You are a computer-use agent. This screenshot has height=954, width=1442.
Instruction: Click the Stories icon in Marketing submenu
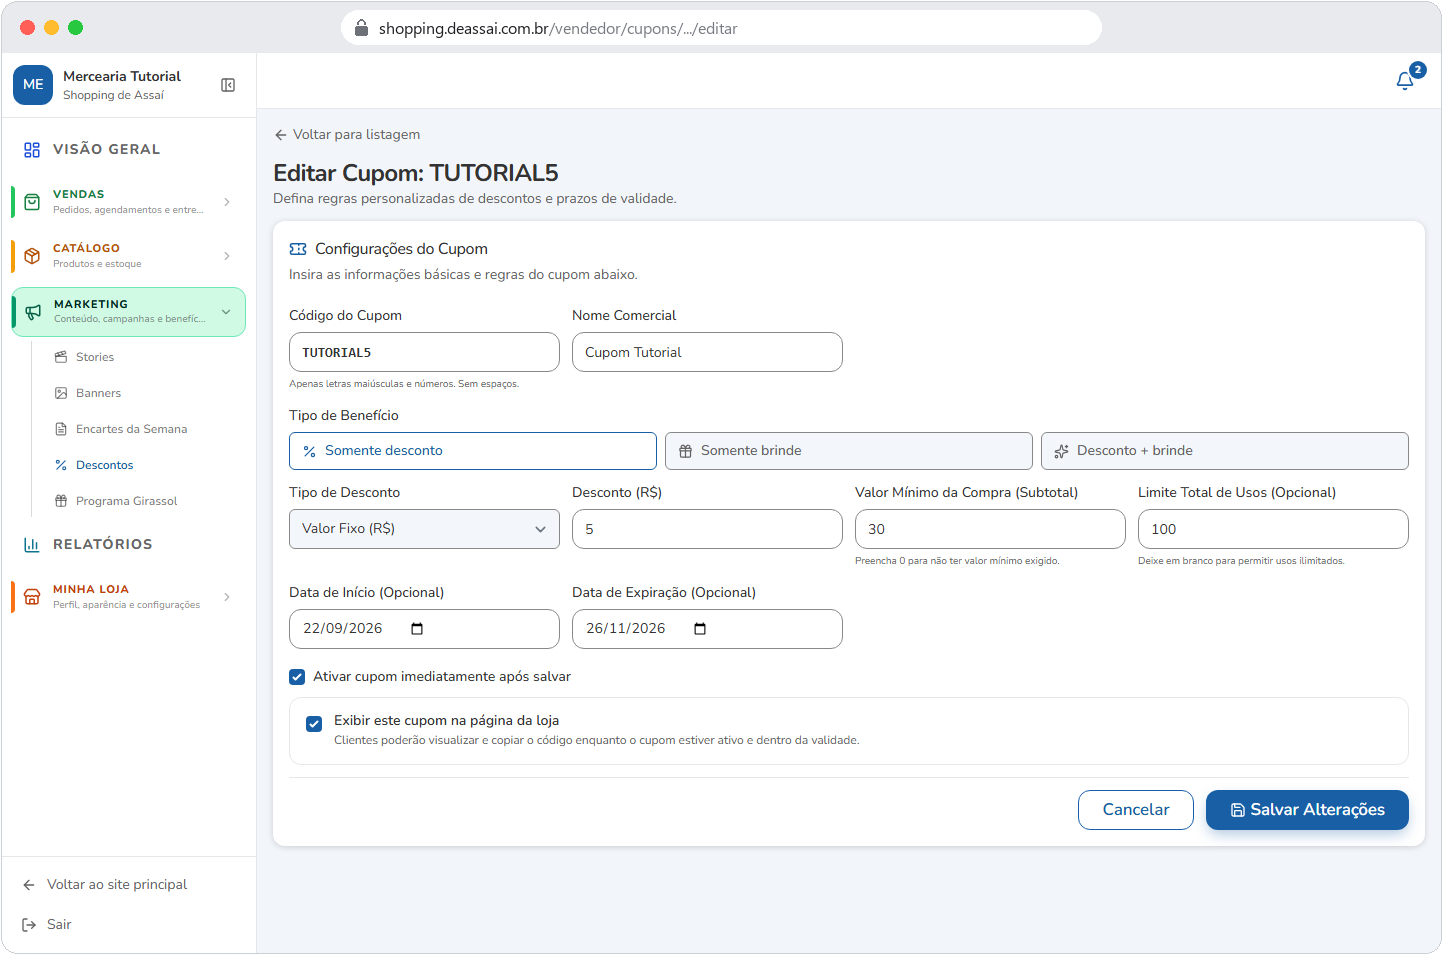pyautogui.click(x=61, y=357)
